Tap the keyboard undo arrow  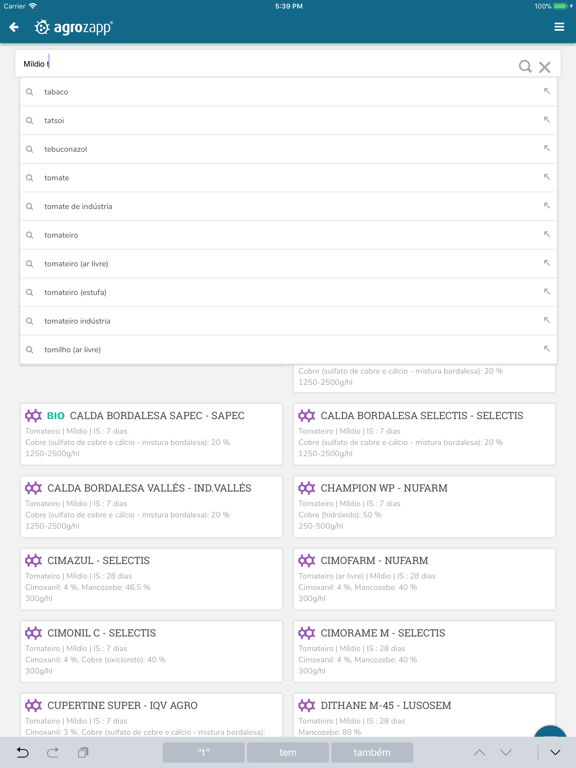(x=23, y=752)
